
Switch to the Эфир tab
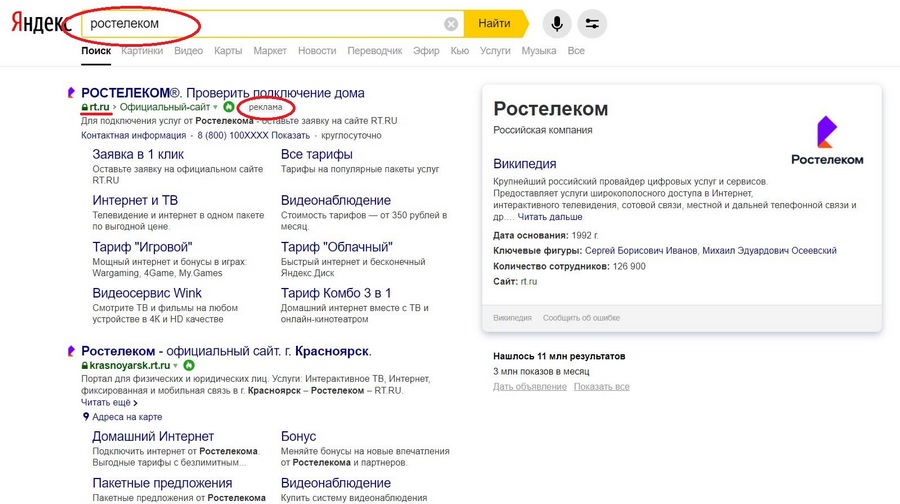tap(426, 51)
